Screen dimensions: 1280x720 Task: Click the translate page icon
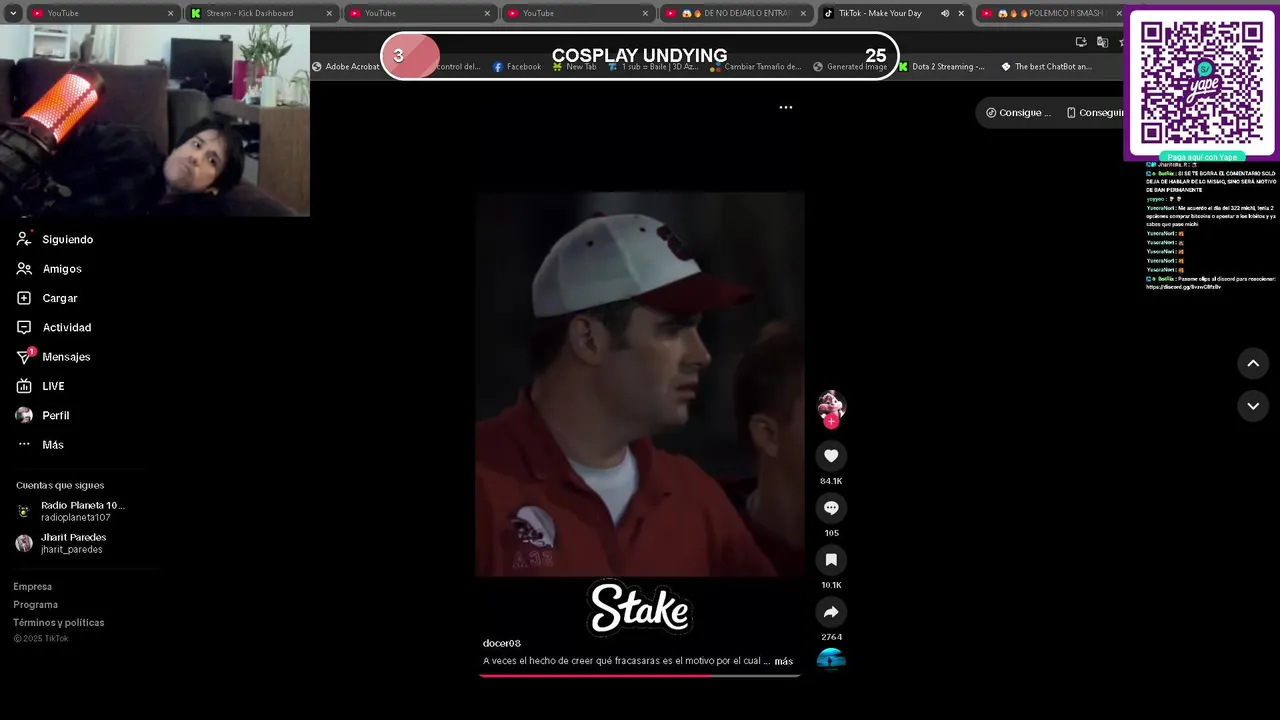pos(1102,42)
